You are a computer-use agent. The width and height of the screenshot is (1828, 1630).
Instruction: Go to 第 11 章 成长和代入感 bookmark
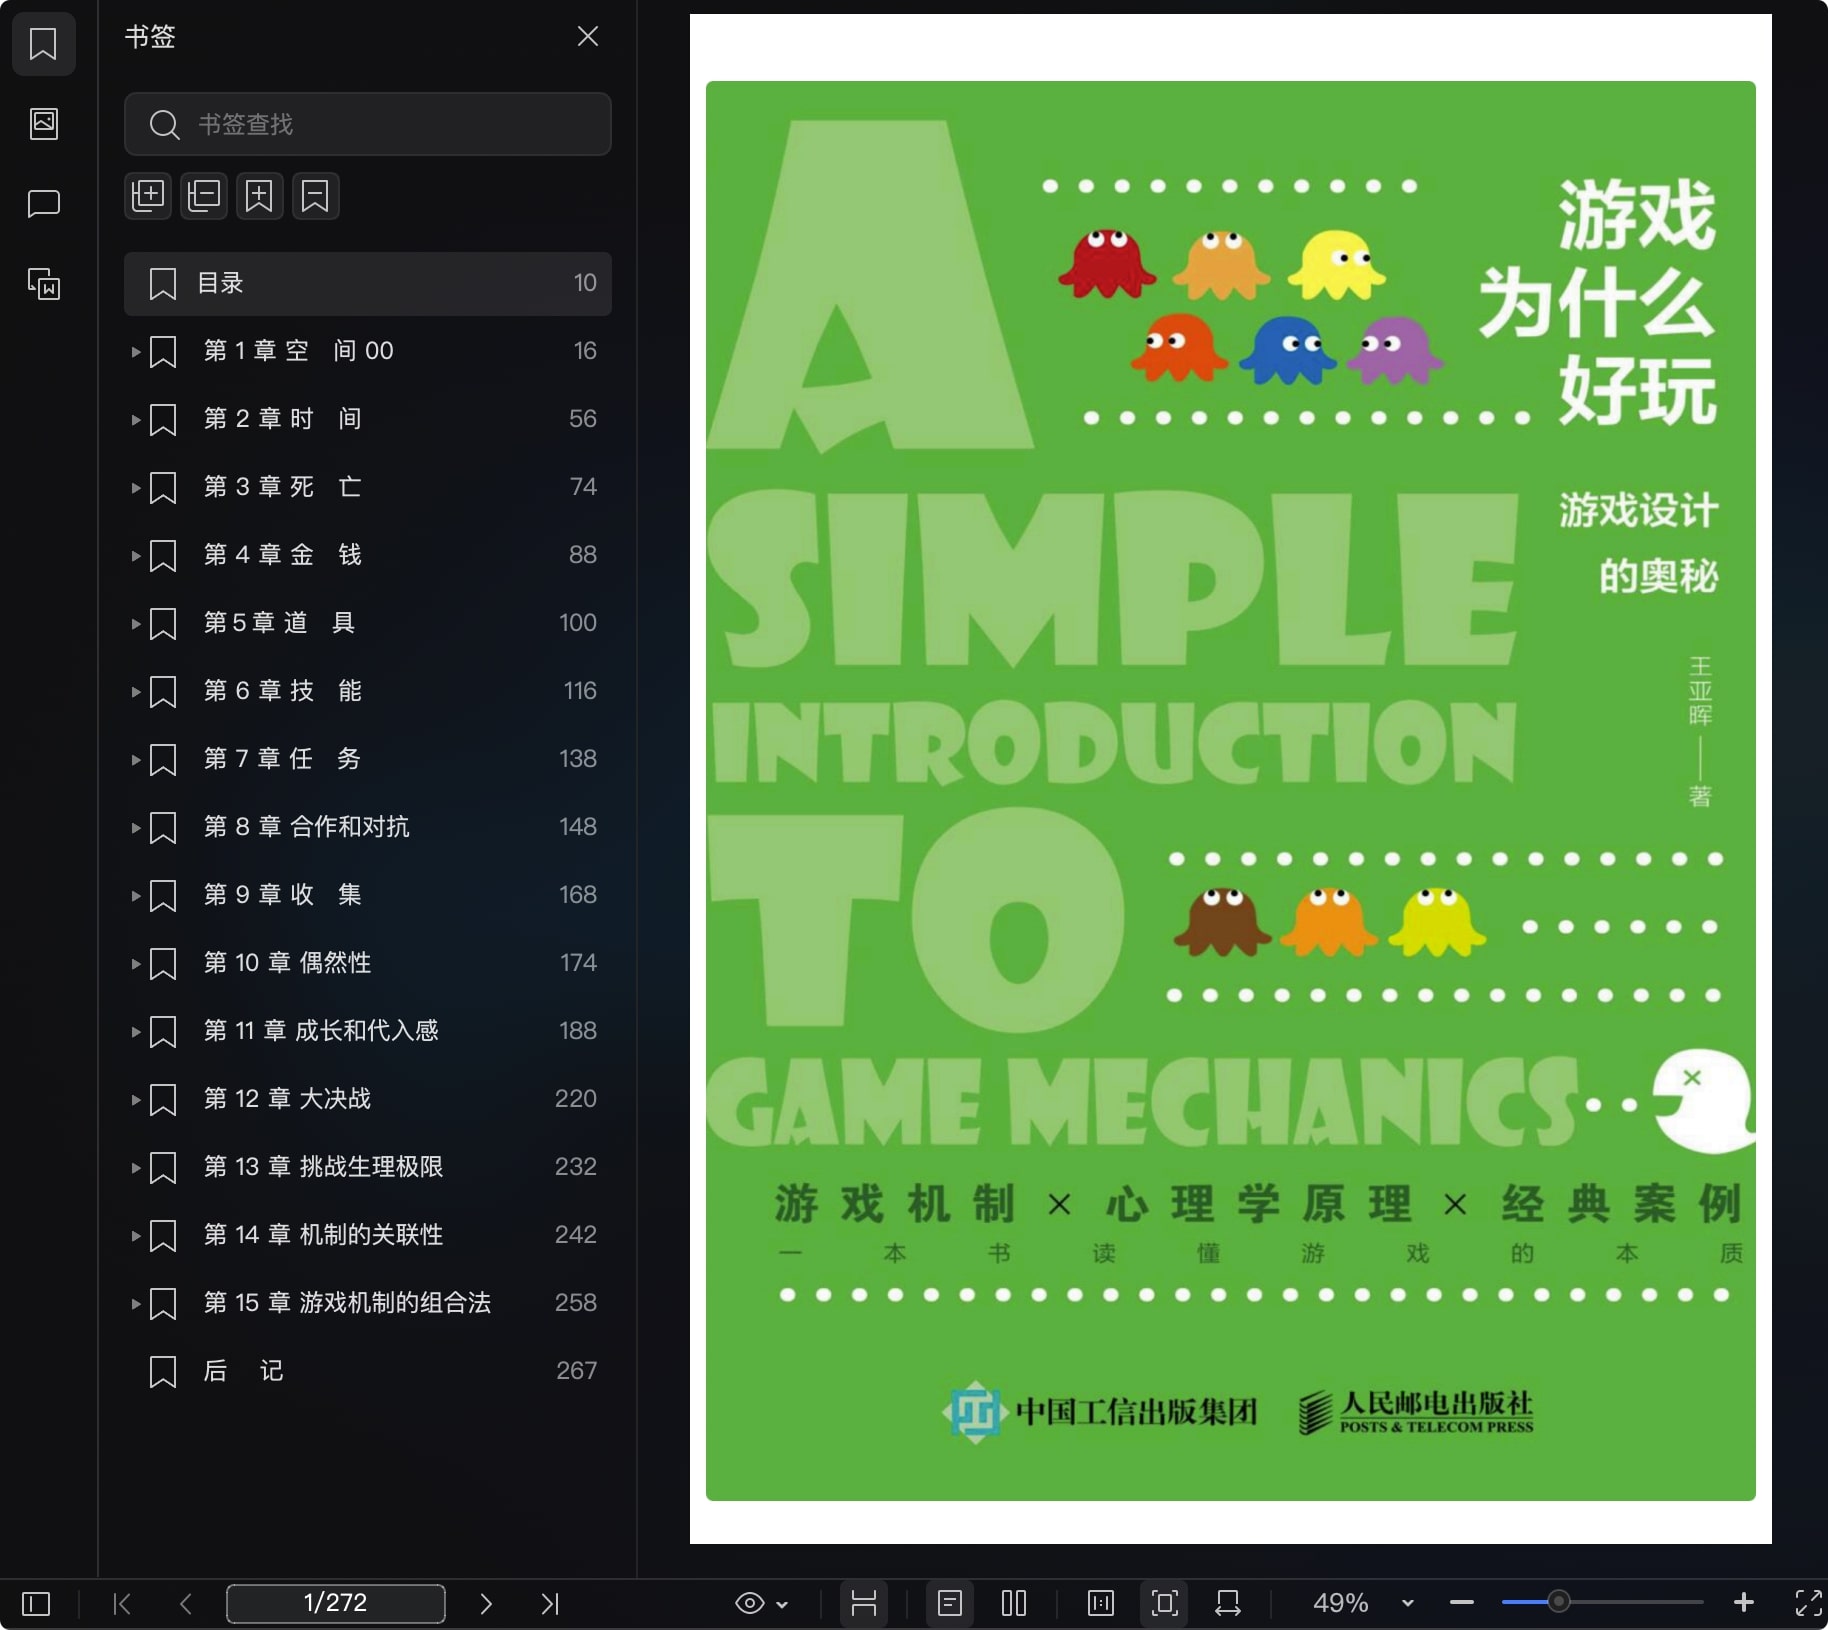click(x=368, y=1032)
